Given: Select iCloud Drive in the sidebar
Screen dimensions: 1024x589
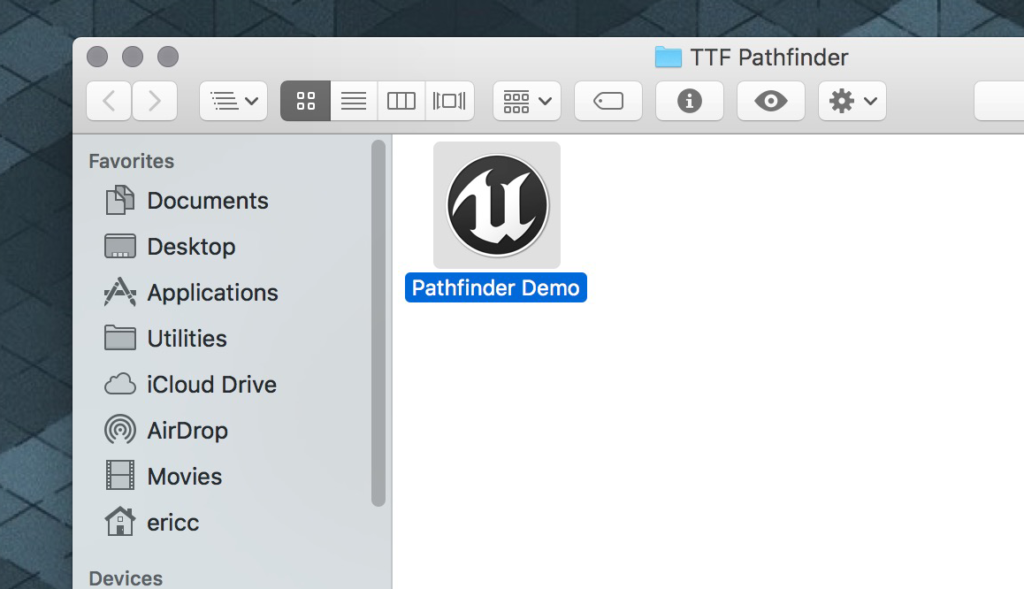Looking at the screenshot, I should pos(216,384).
